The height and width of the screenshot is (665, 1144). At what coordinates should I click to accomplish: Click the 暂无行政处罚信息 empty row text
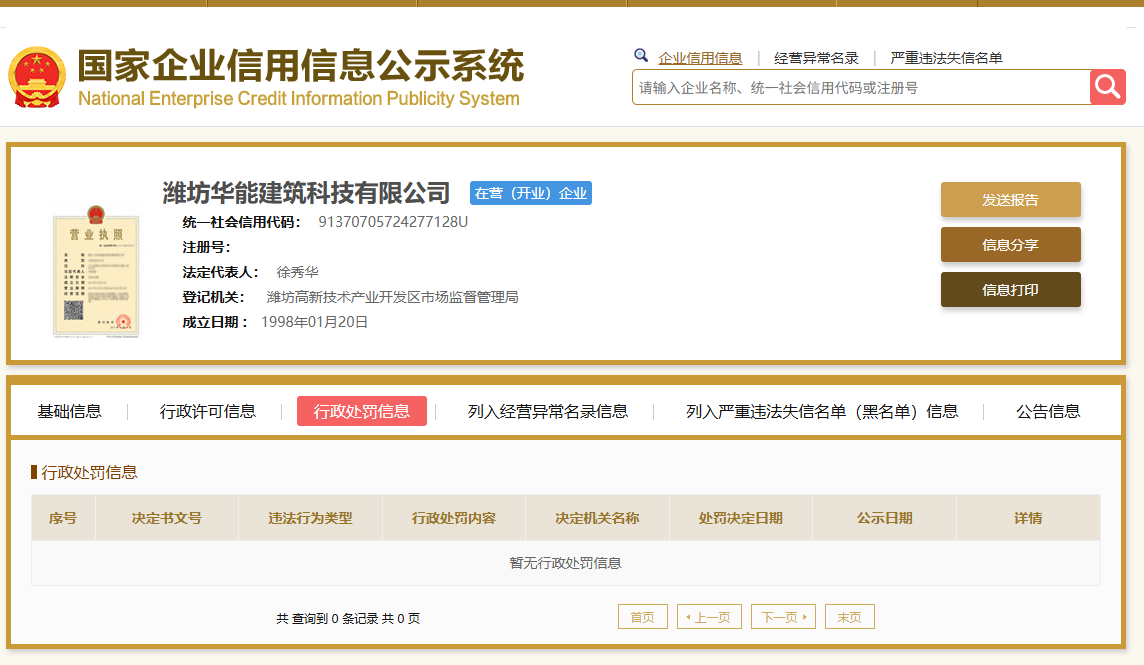[x=565, y=563]
